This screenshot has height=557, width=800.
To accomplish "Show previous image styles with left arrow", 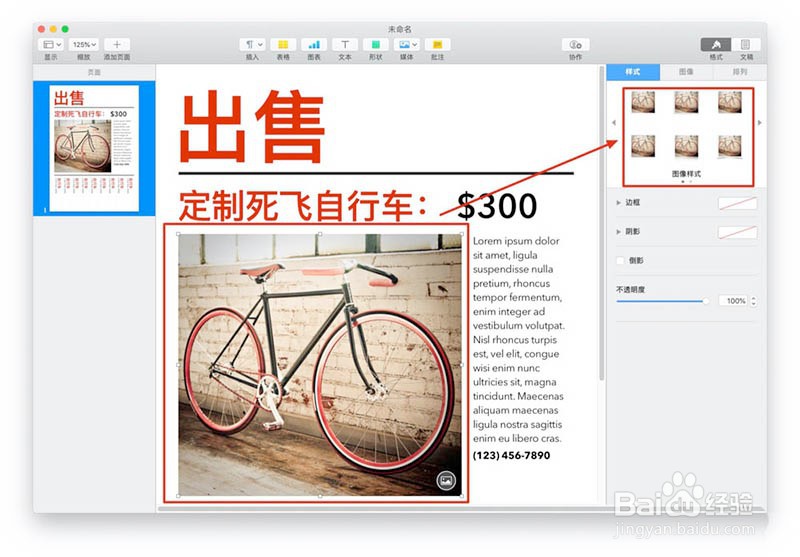I will 614,122.
